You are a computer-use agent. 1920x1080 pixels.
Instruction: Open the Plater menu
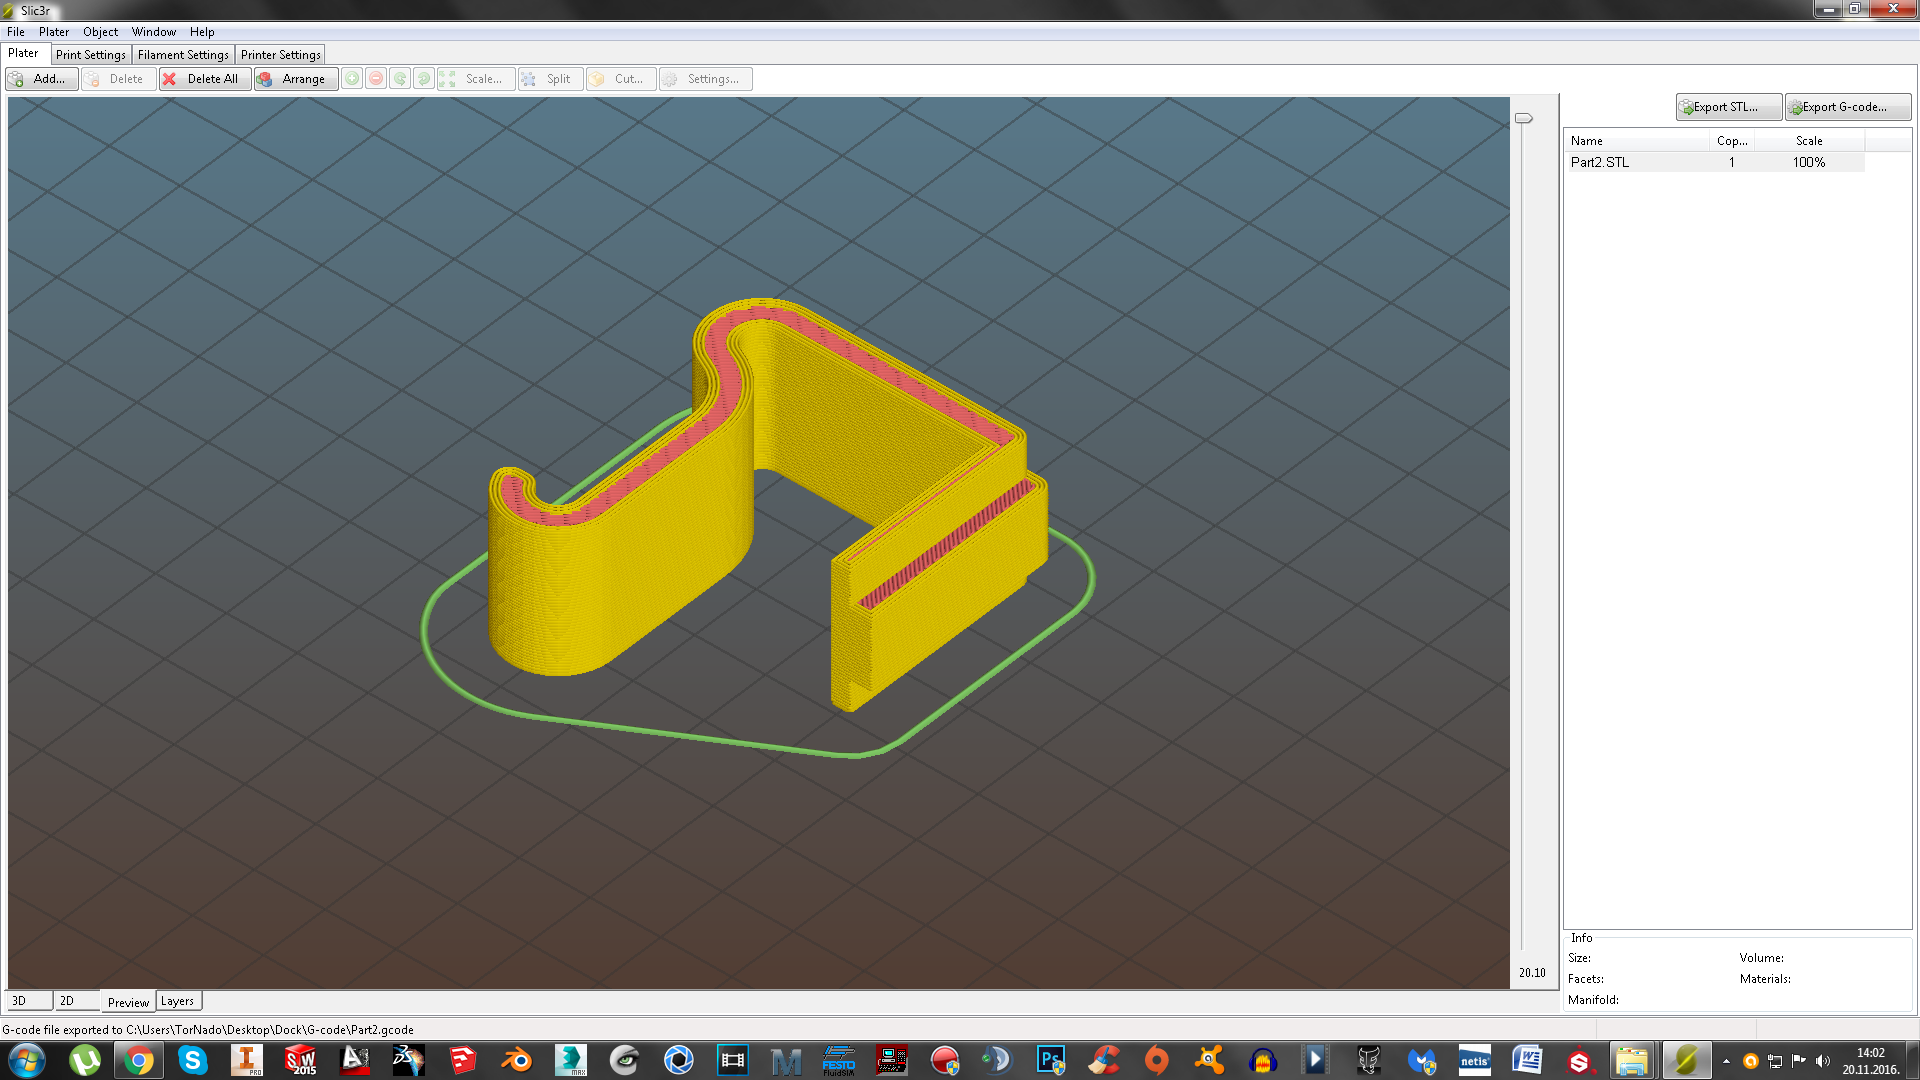pos(54,32)
